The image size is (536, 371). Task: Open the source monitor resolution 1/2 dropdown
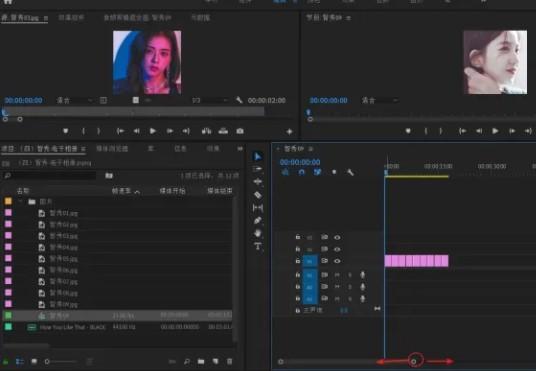tap(209, 100)
